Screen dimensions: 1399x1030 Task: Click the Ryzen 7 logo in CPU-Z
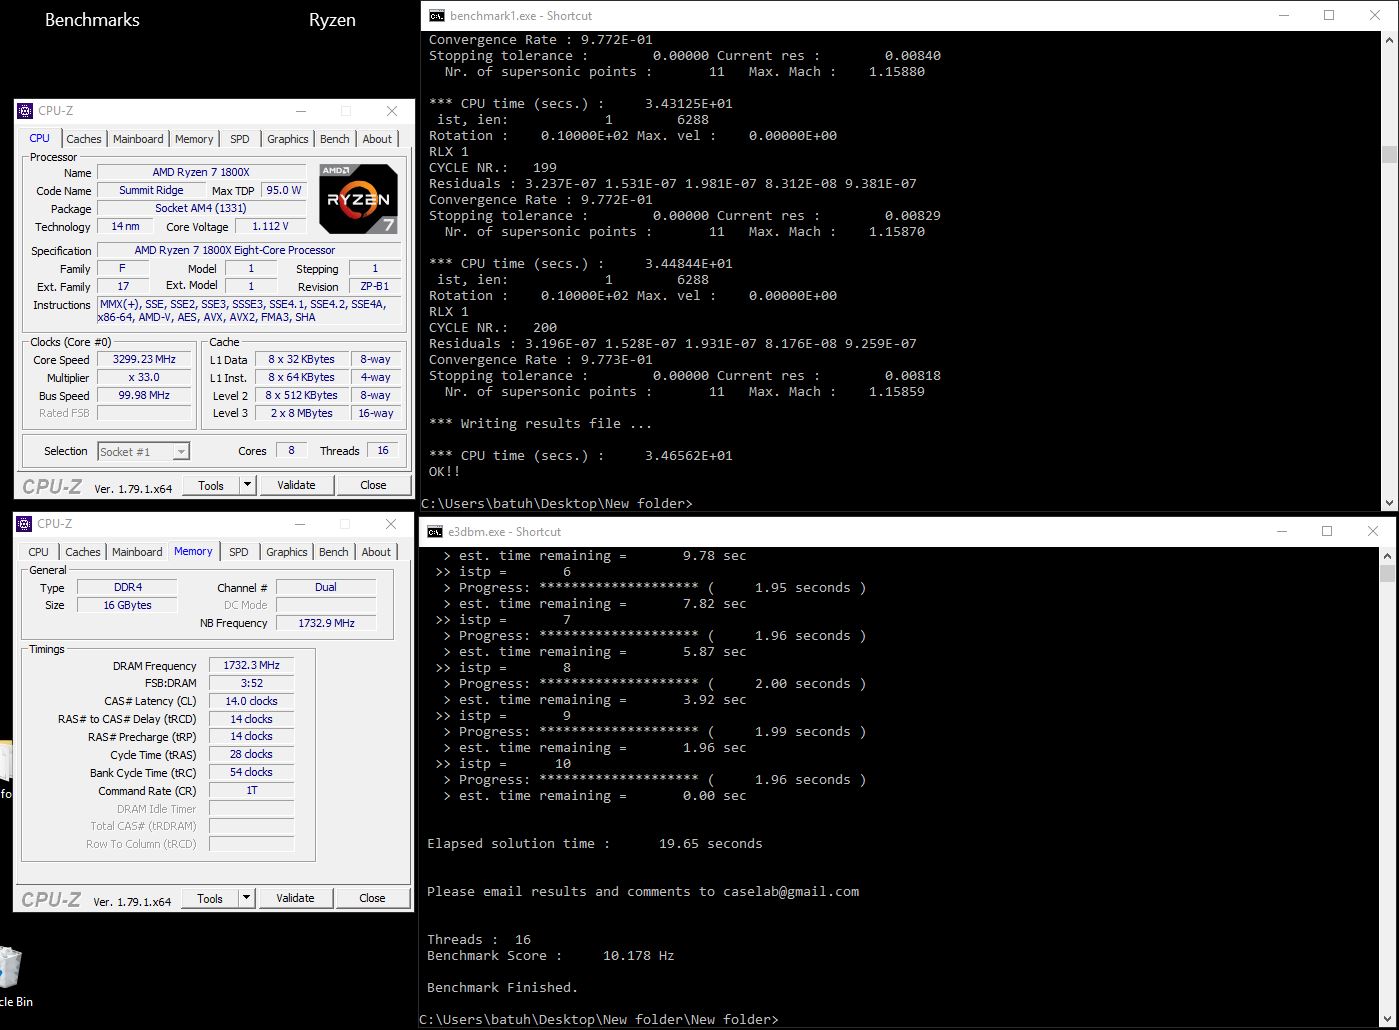pyautogui.click(x=359, y=198)
